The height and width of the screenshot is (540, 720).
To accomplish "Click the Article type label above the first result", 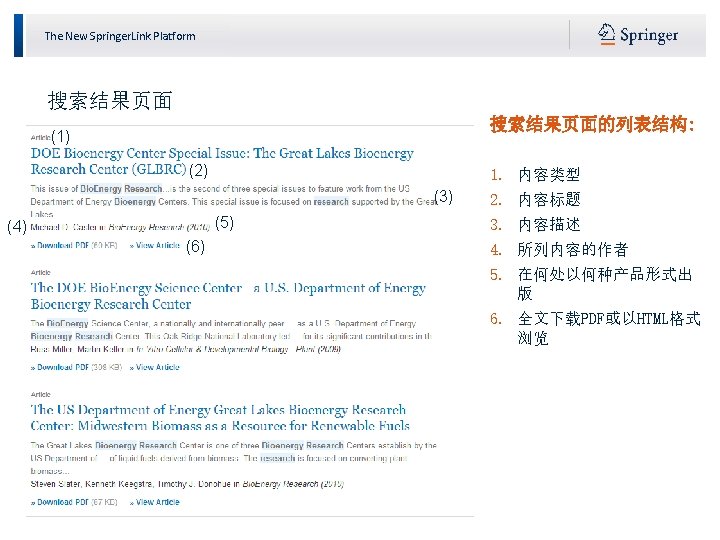I will [40, 137].
